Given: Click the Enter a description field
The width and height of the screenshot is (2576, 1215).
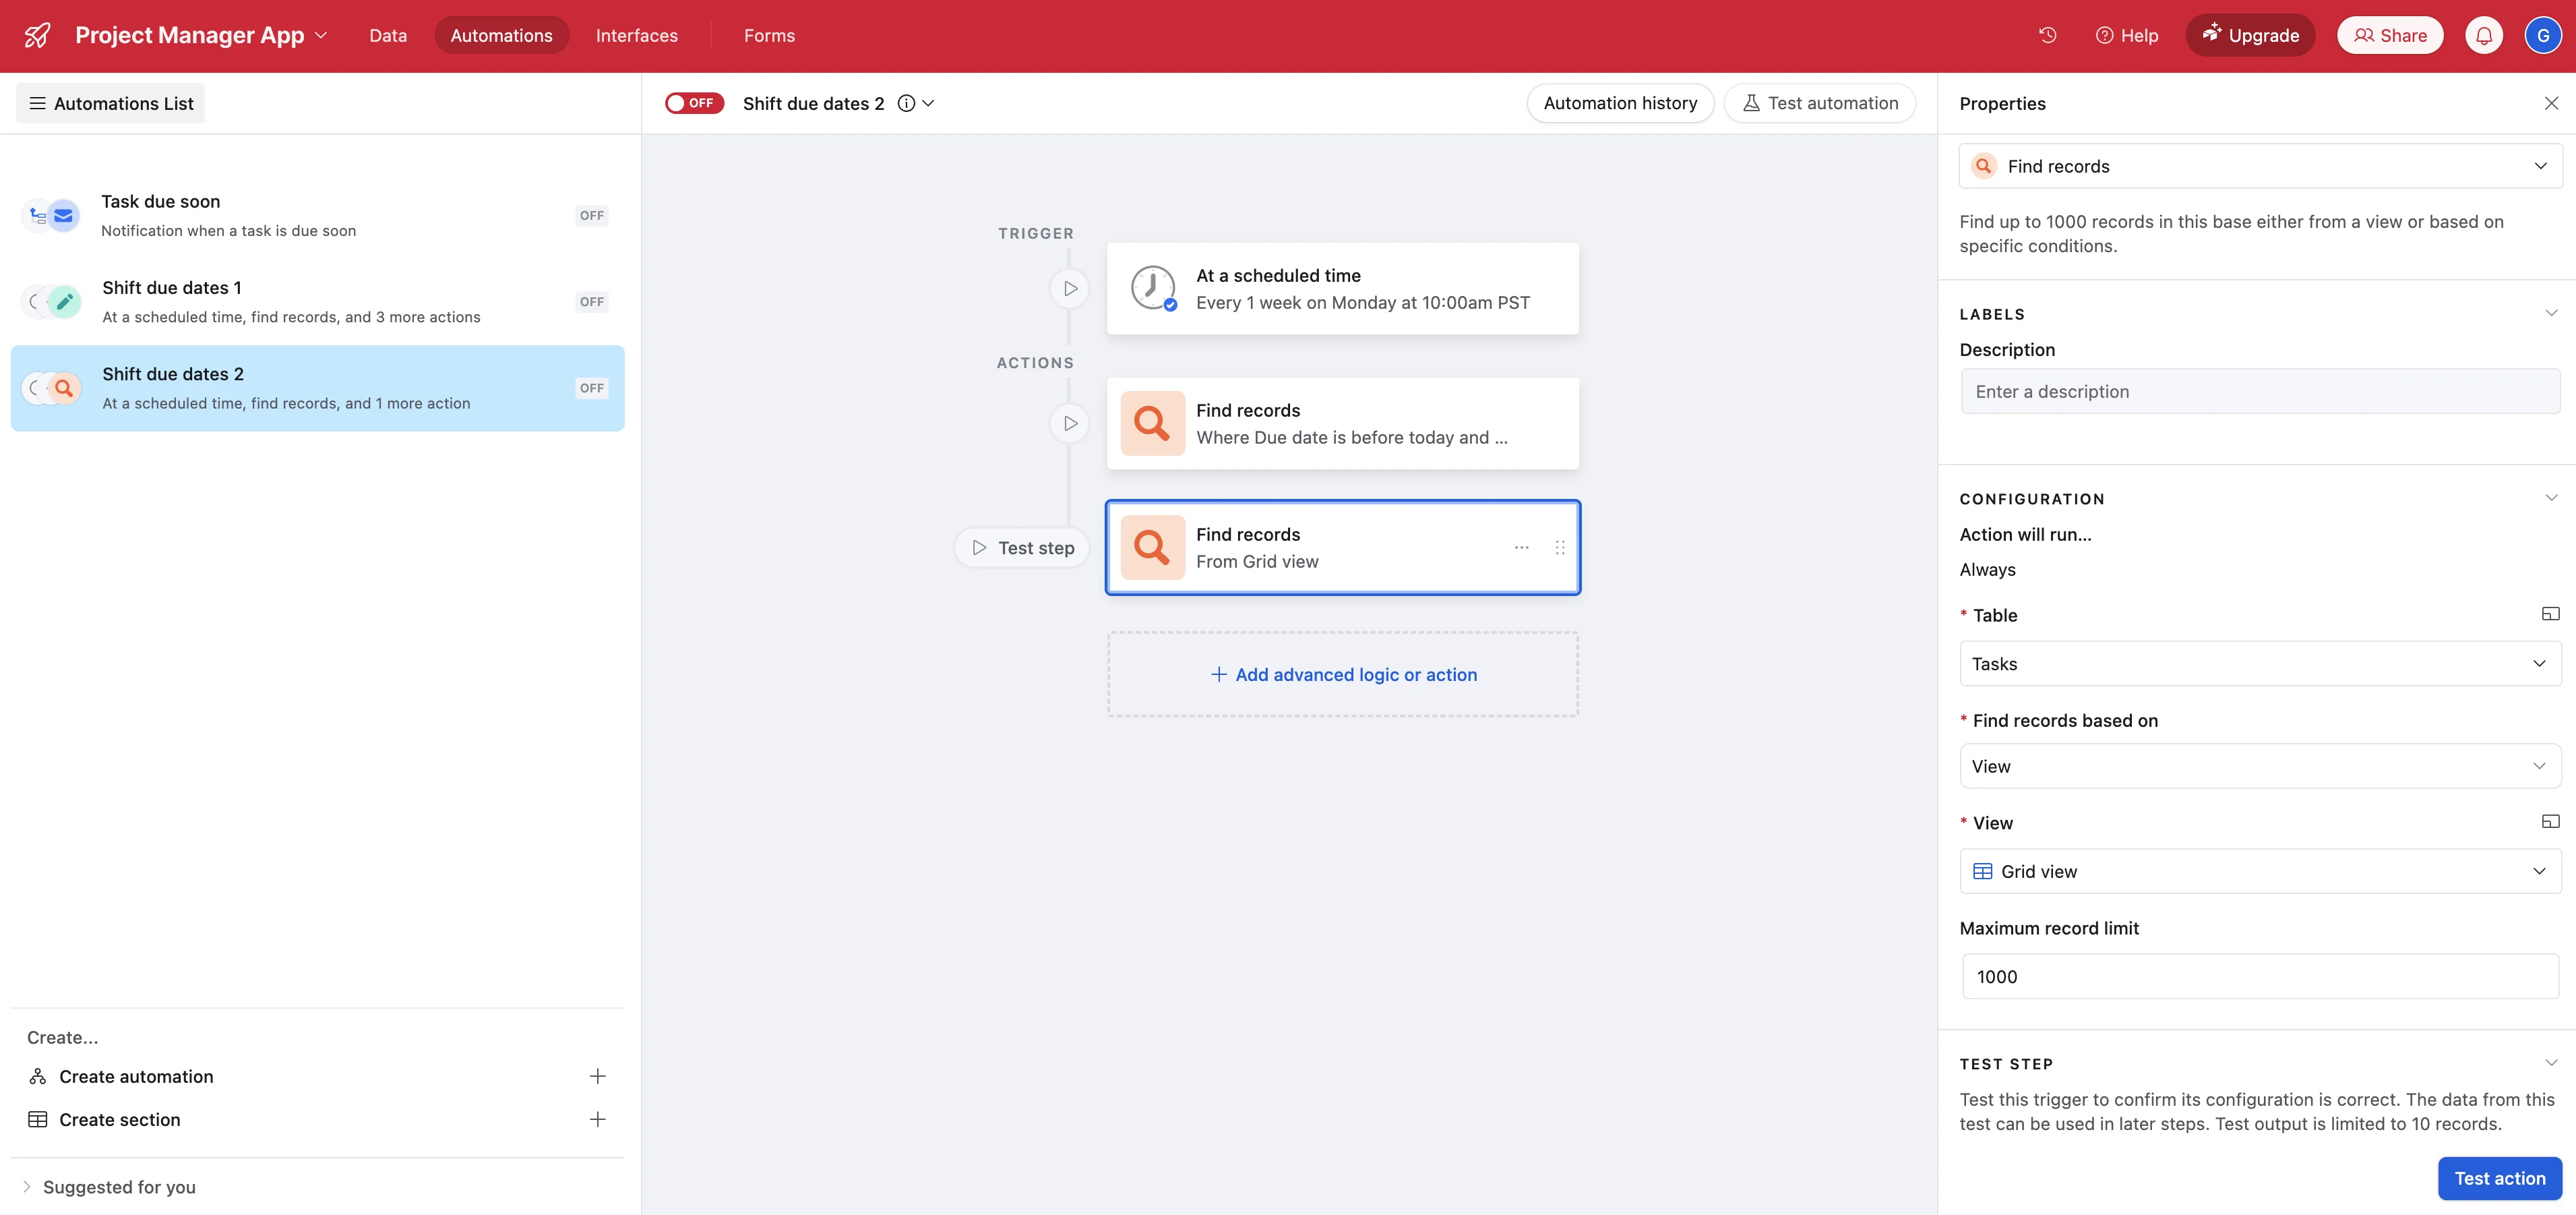Looking at the screenshot, I should 2259,391.
